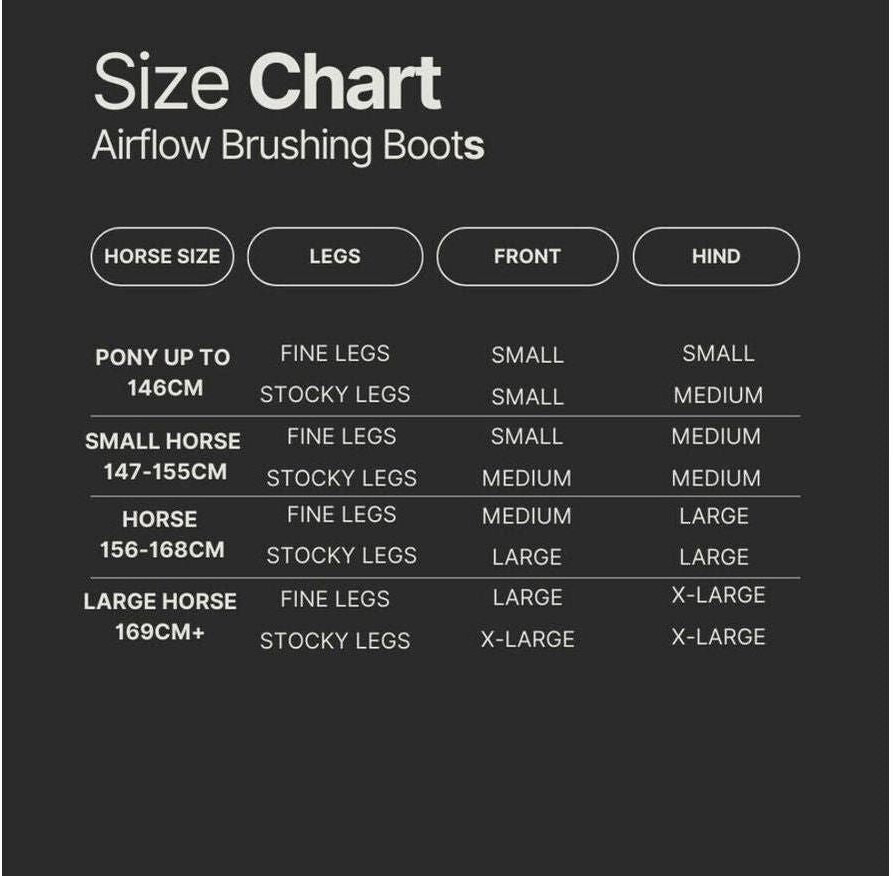
Task: Click the PONY UP TO 146CM label
Action: point(163,372)
